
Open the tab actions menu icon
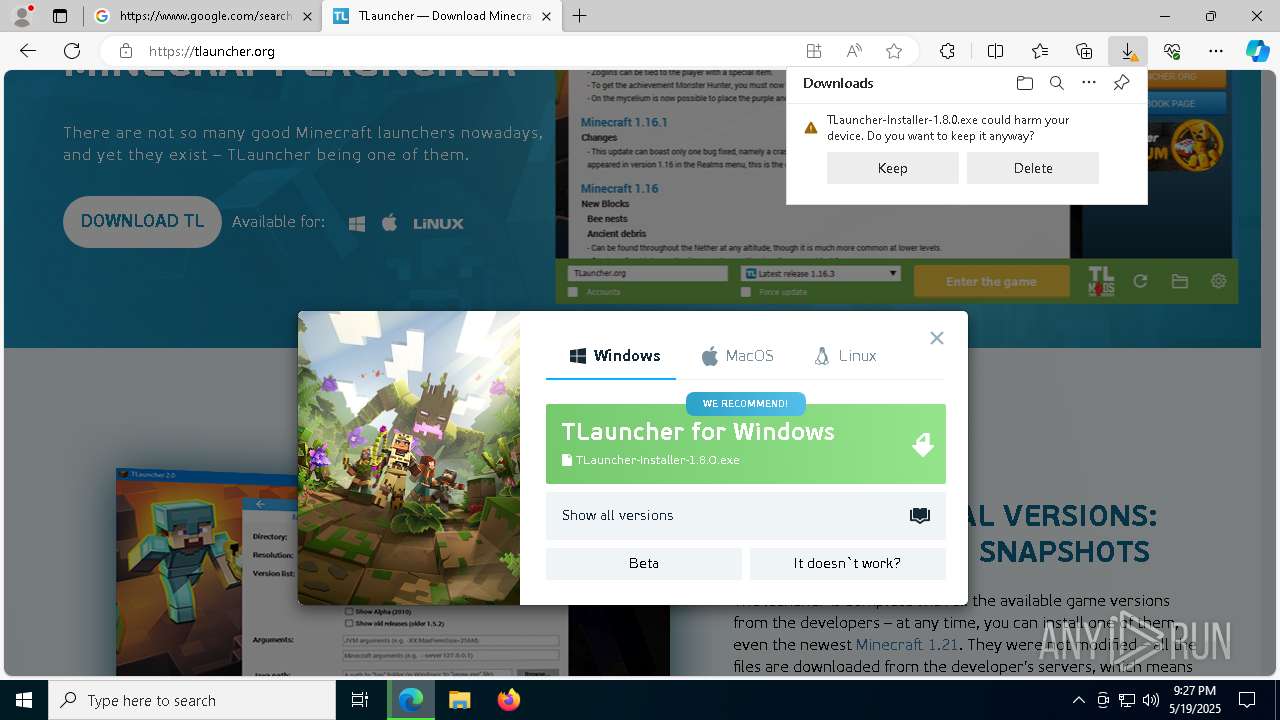[60, 16]
